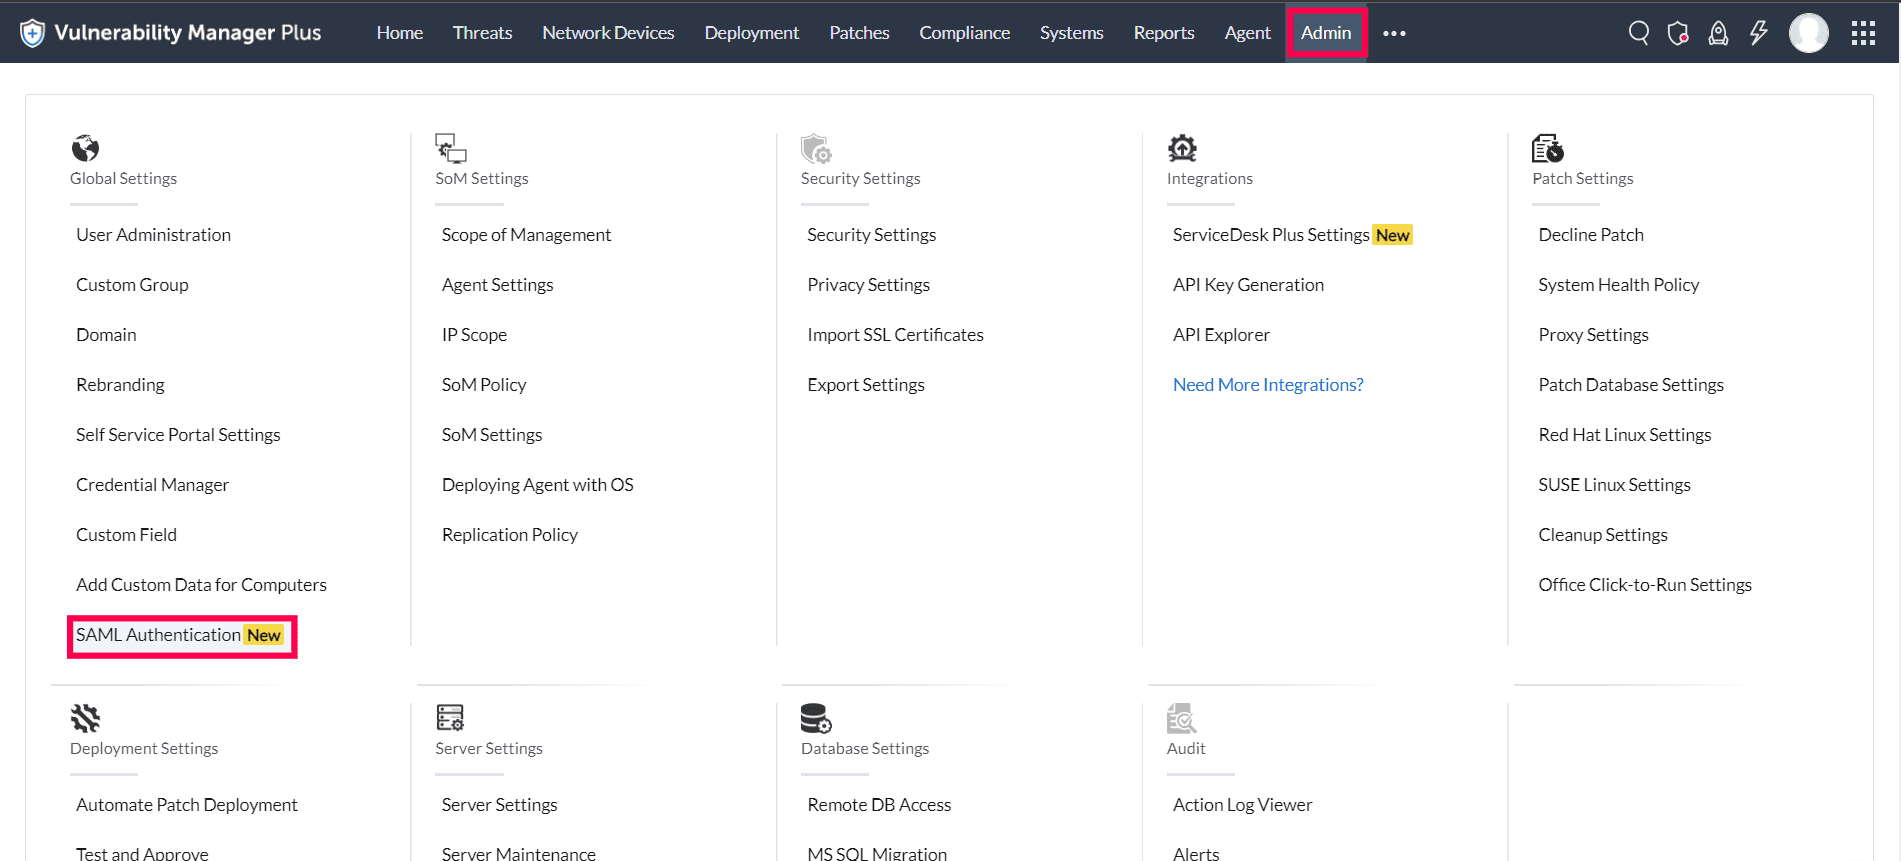
Task: Open the lightning bolt quick actions icon
Action: coord(1758,33)
